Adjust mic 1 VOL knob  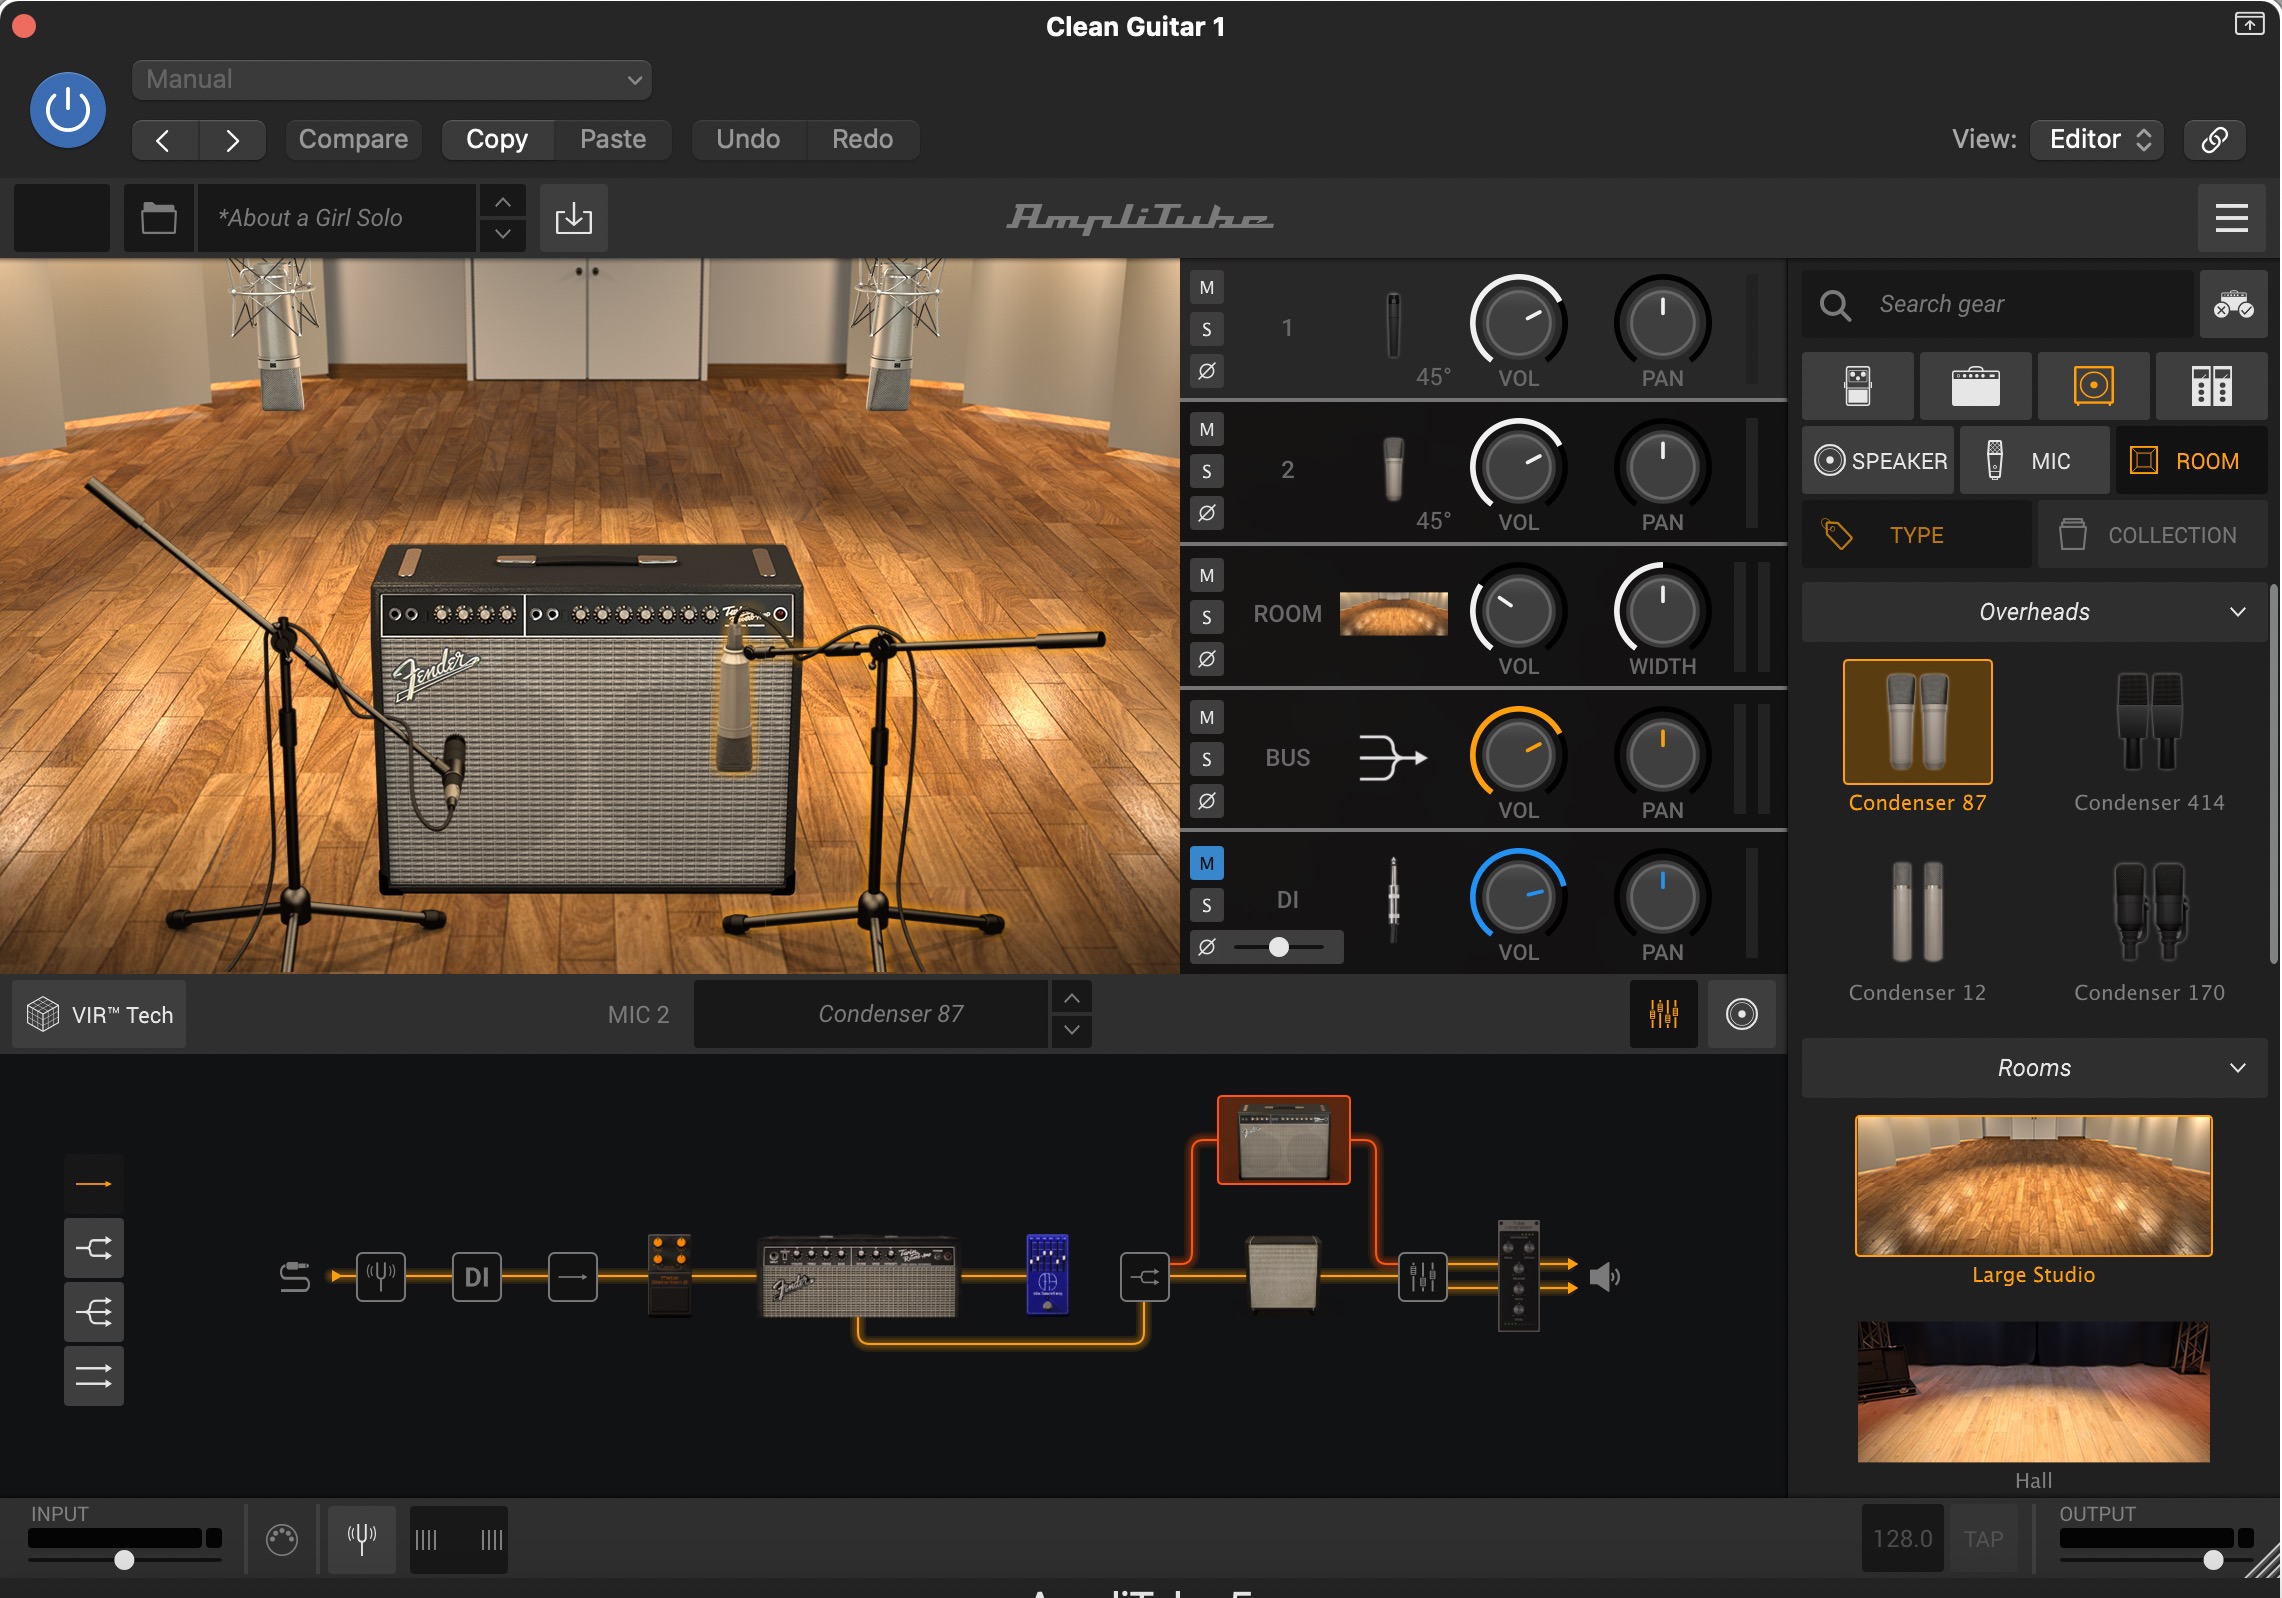[x=1518, y=323]
